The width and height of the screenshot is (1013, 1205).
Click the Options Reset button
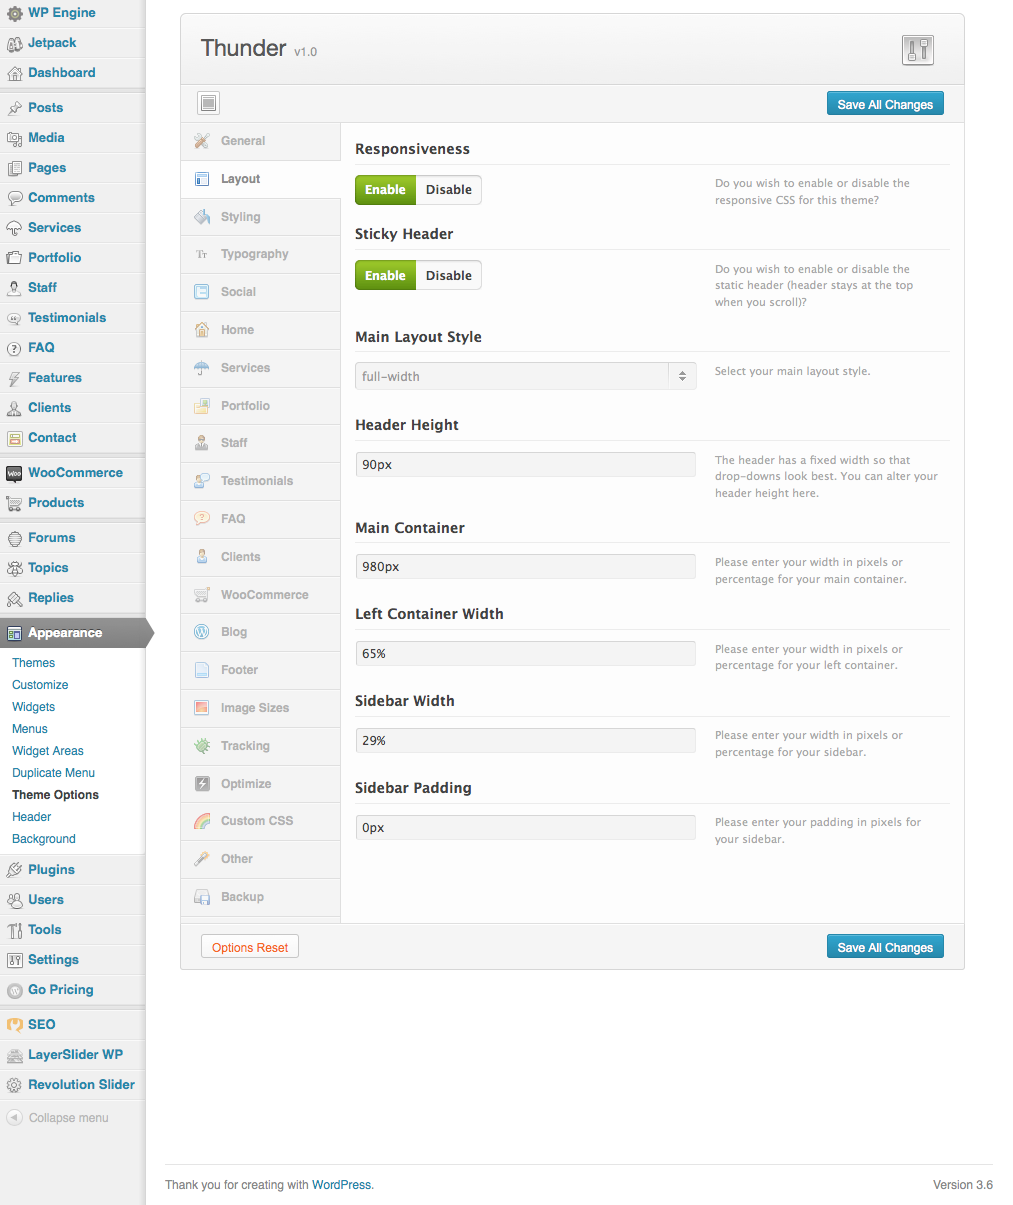(x=250, y=947)
